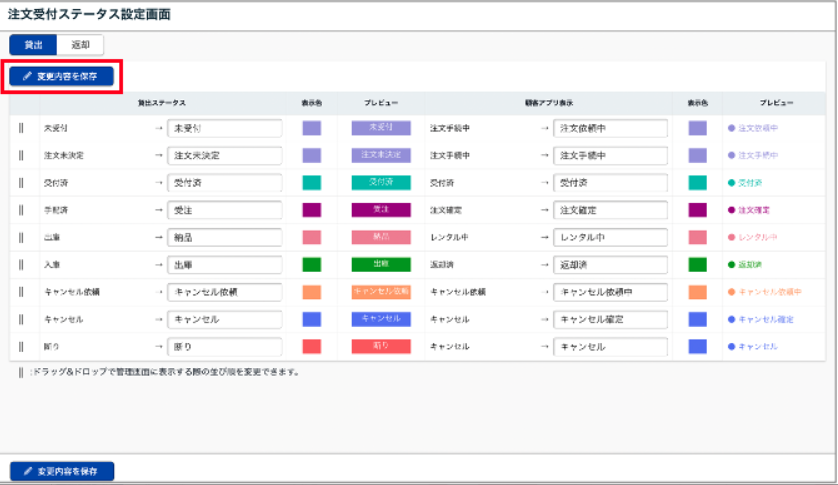Screen dimensions: 838x485
Task: Select the 貸出 tab
Action: coord(33,45)
